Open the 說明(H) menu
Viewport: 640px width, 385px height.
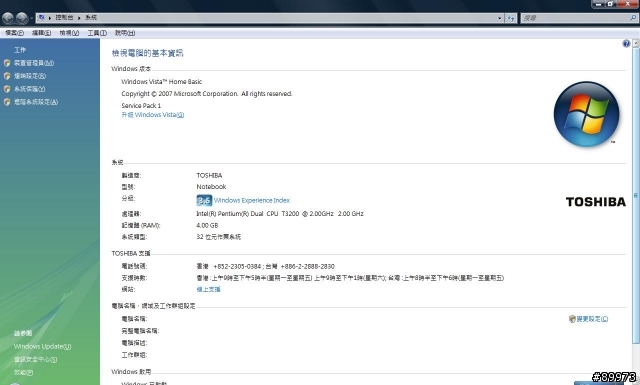pos(125,33)
